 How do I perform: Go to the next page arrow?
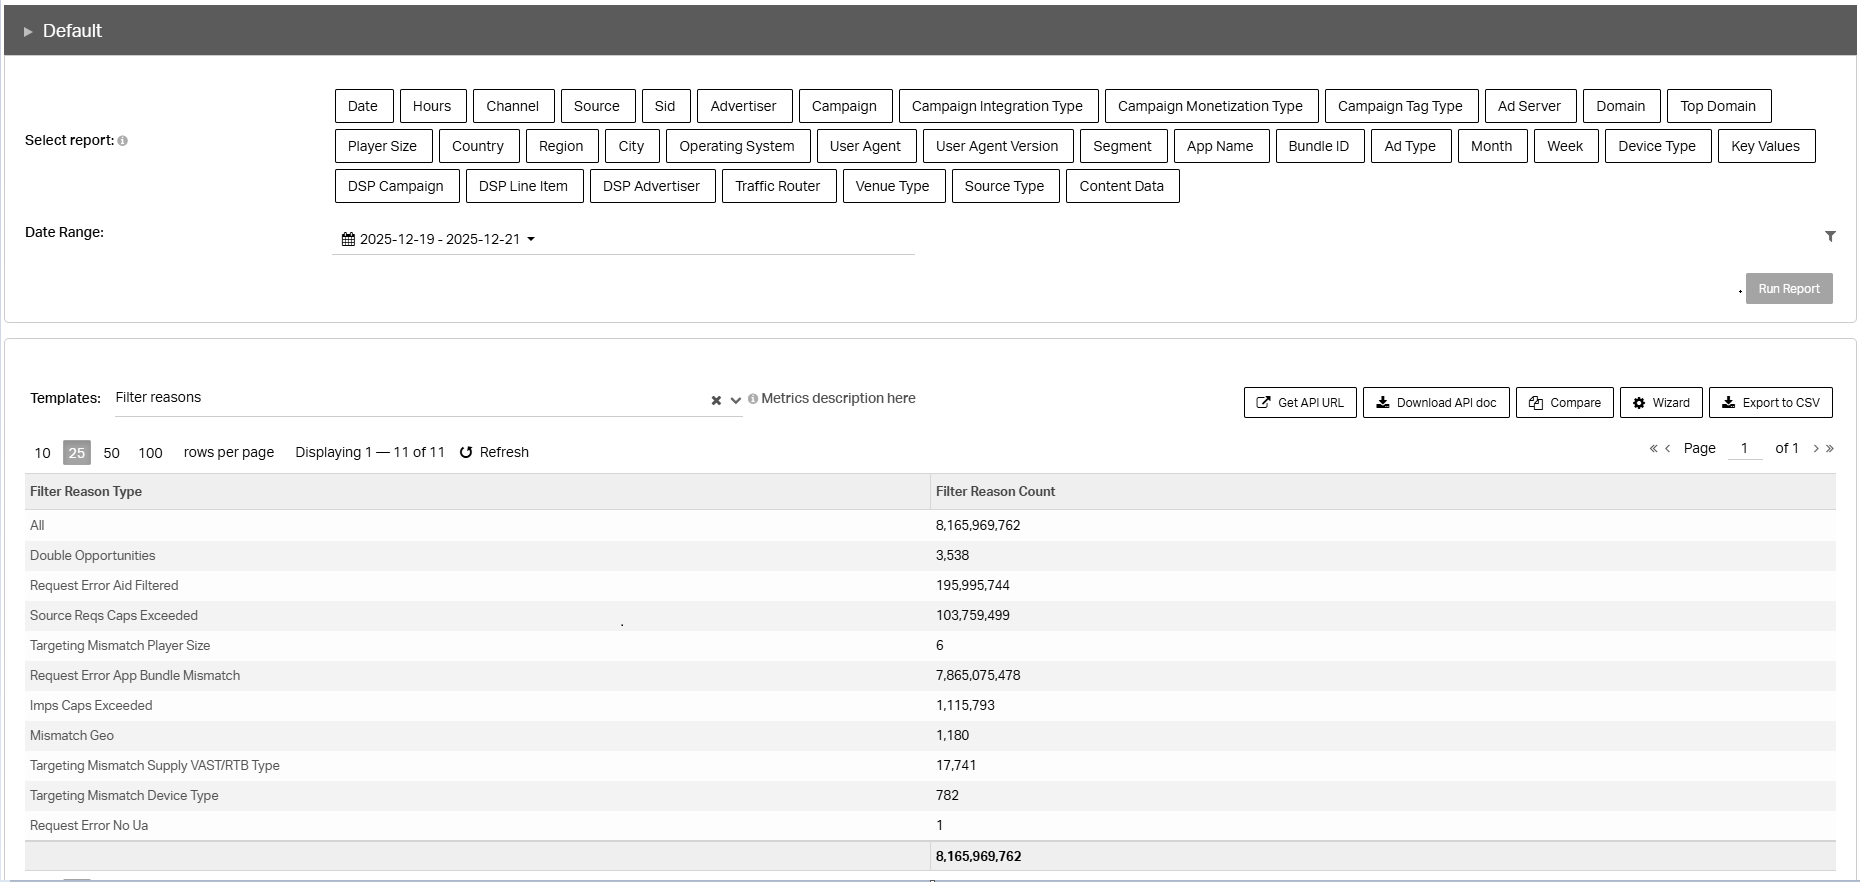click(x=1816, y=449)
